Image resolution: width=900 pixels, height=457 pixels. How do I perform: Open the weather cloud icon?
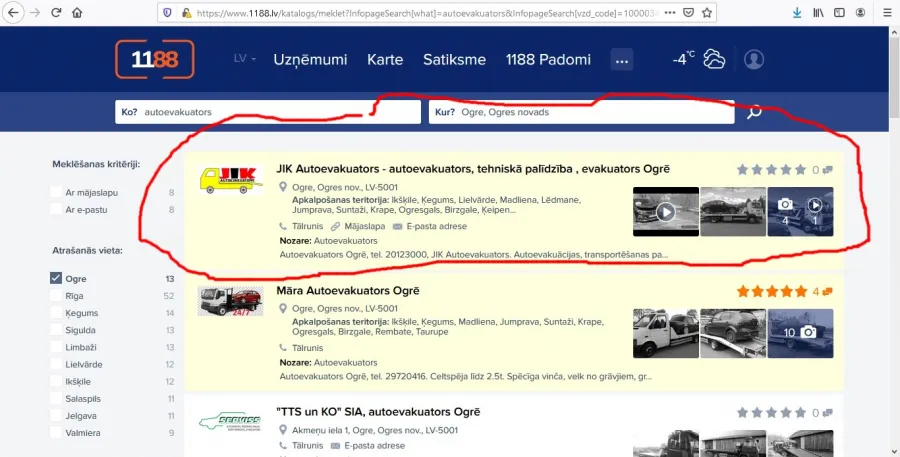(x=714, y=59)
